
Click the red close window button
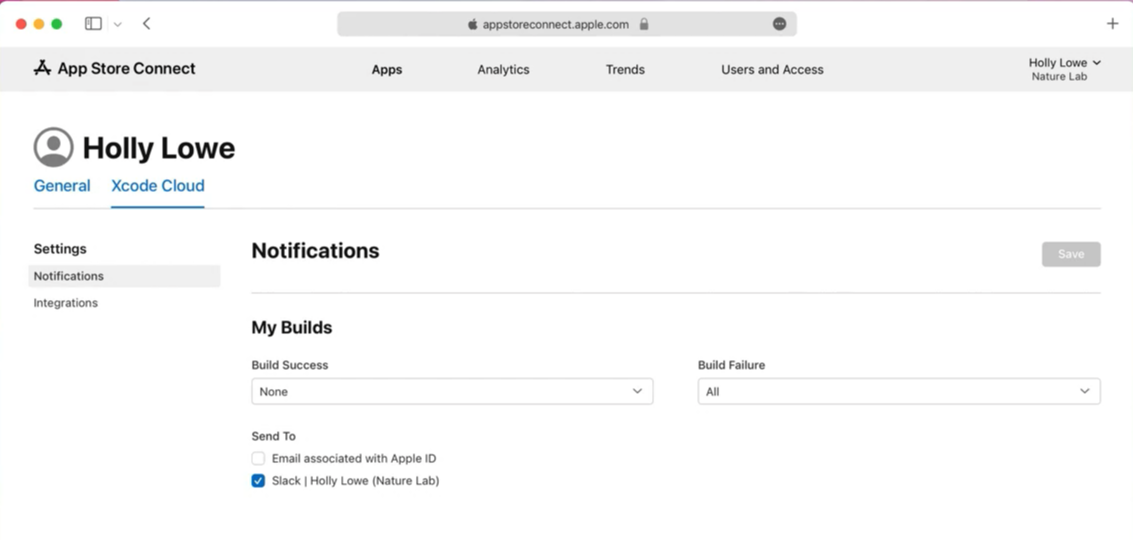21,24
